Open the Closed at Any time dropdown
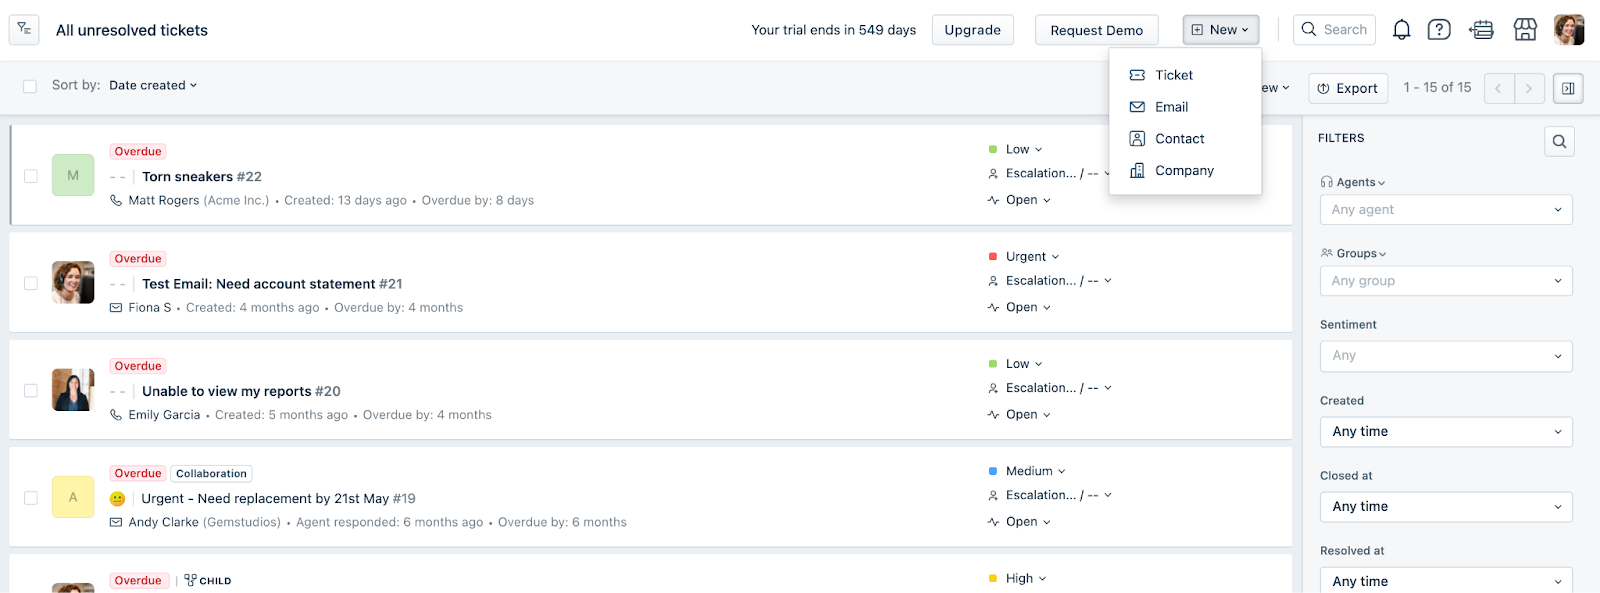This screenshot has width=1600, height=593. [1446, 507]
